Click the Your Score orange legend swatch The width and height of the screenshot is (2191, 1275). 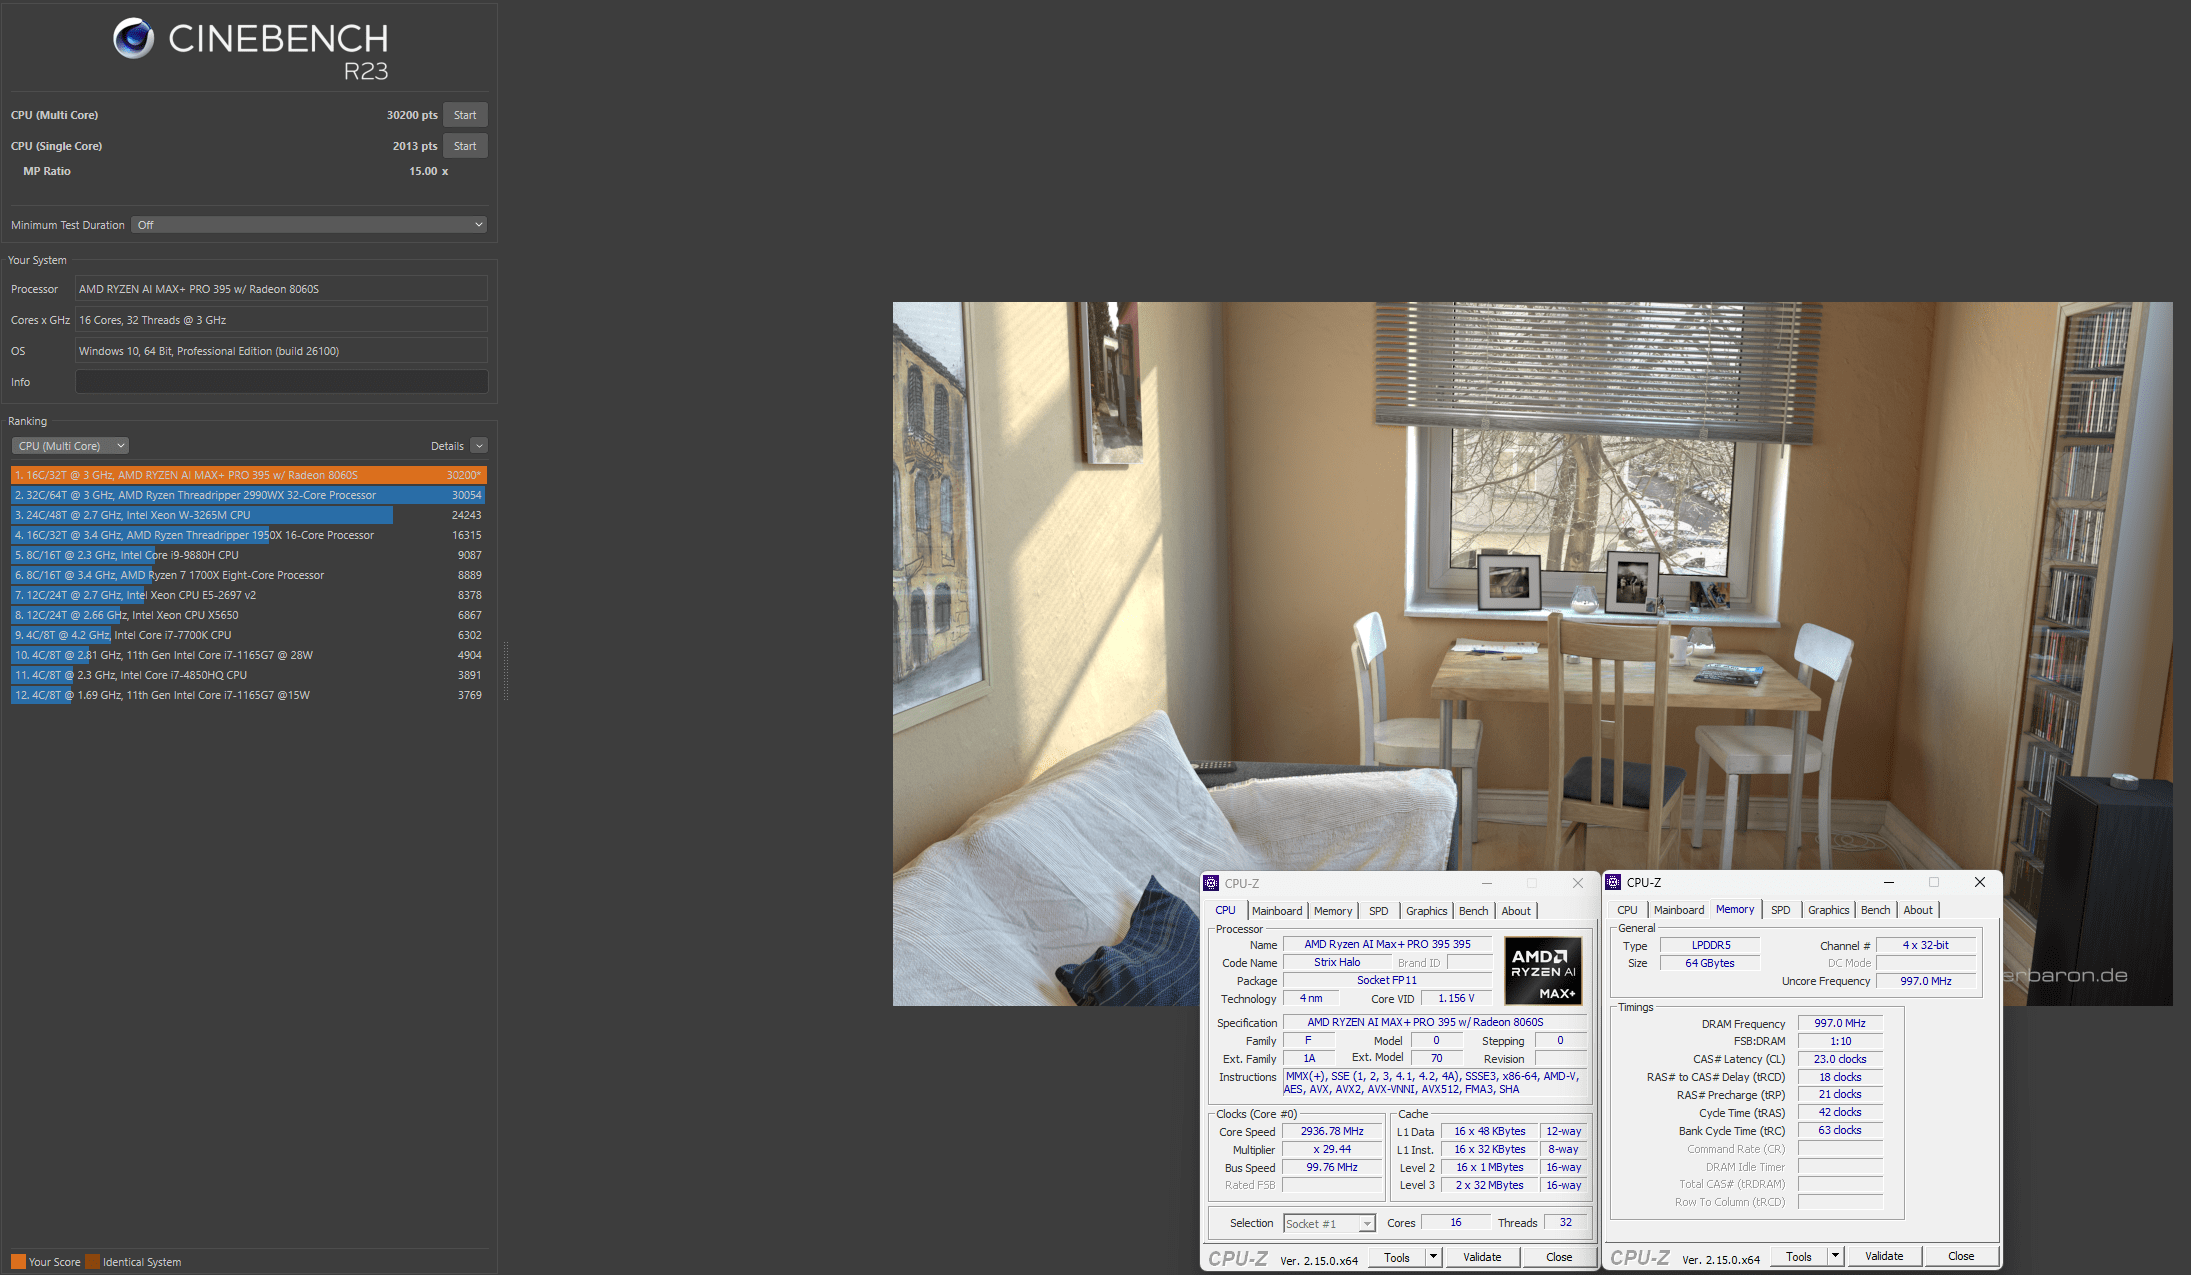(x=18, y=1262)
